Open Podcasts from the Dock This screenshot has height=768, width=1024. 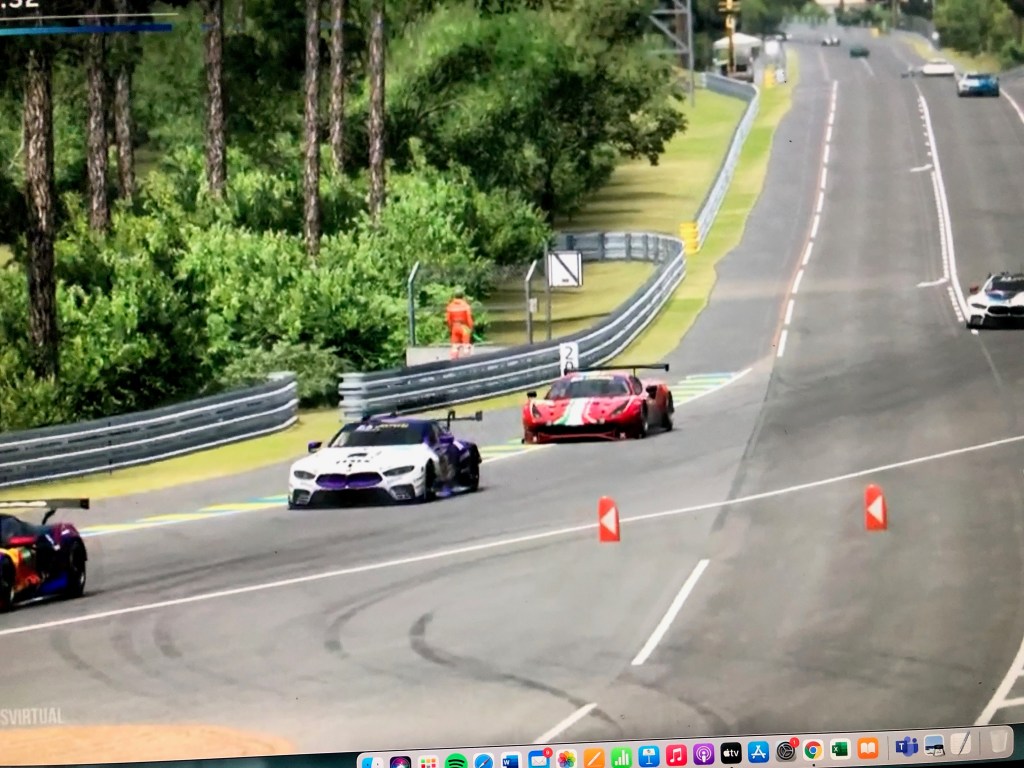coord(703,754)
